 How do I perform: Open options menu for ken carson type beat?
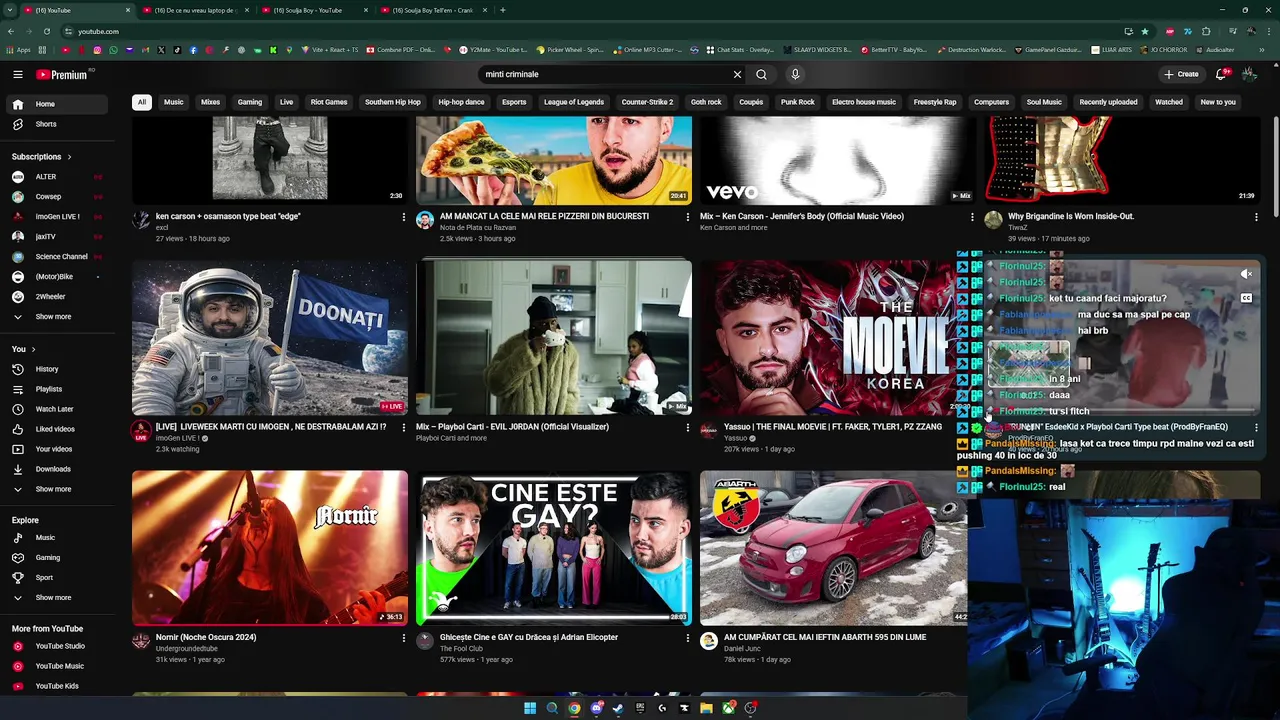pos(404,217)
